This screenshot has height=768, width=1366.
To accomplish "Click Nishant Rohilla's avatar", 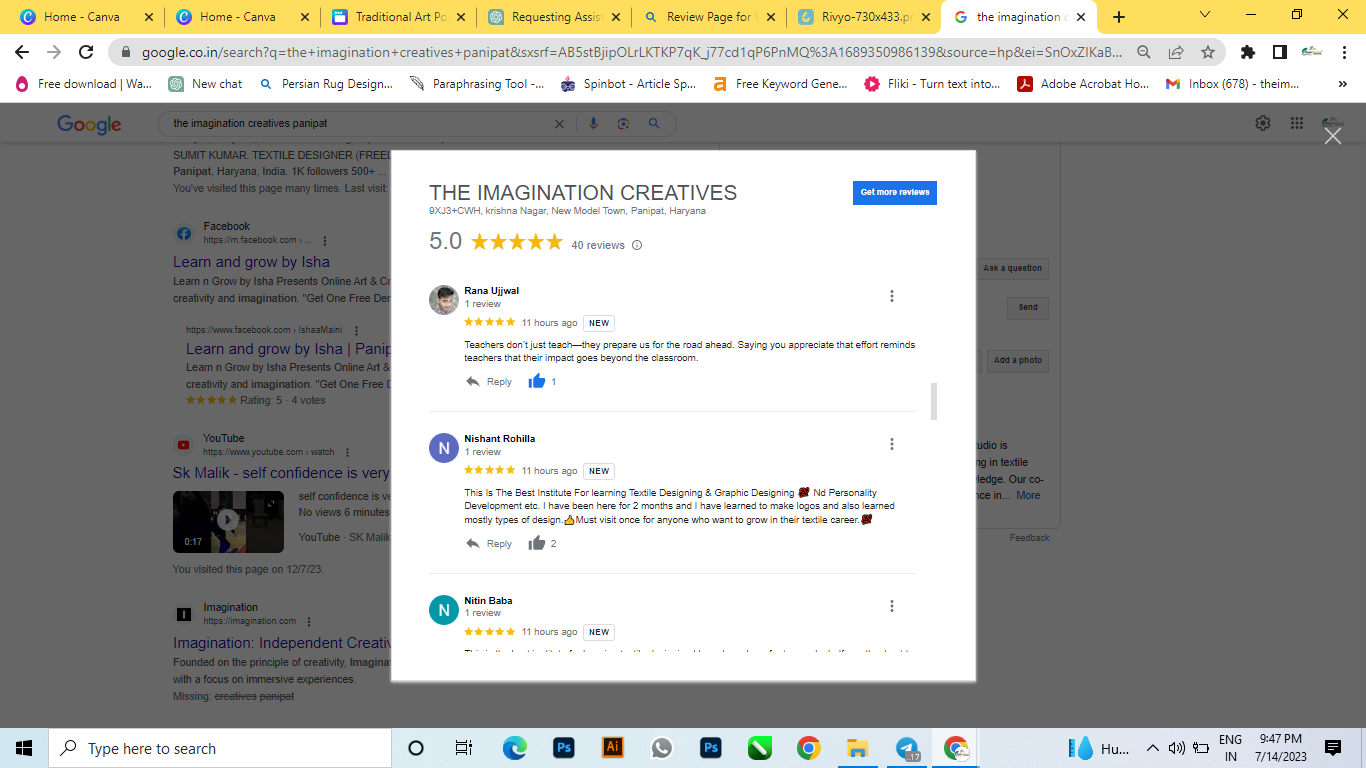I will point(444,448).
